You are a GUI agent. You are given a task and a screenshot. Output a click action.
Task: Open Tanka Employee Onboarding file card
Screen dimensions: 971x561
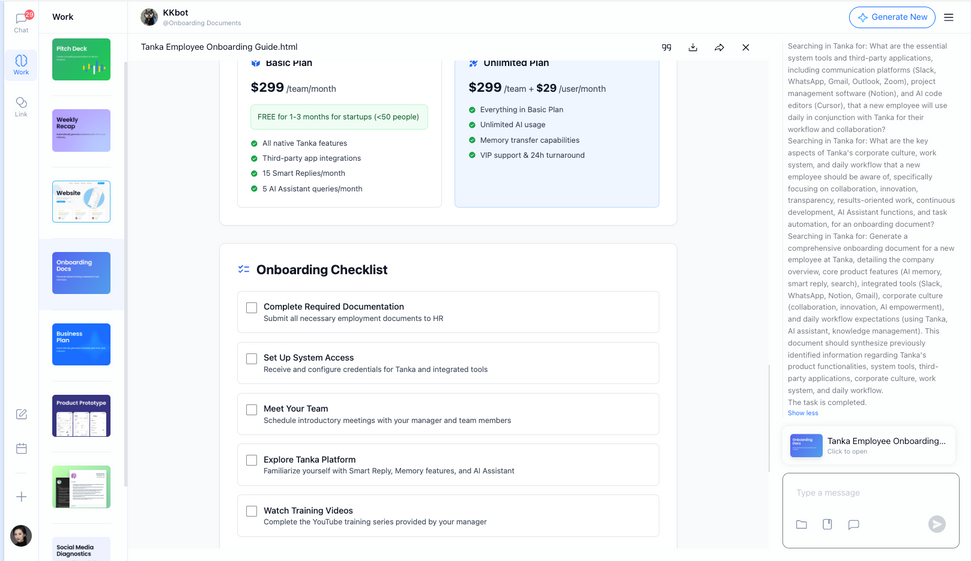pos(868,445)
